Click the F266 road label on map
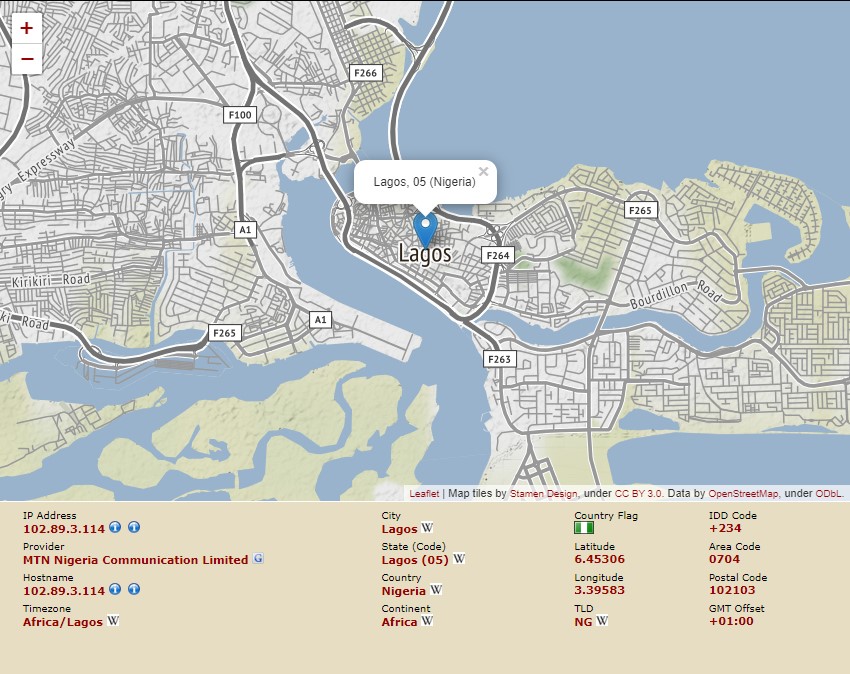 (365, 73)
